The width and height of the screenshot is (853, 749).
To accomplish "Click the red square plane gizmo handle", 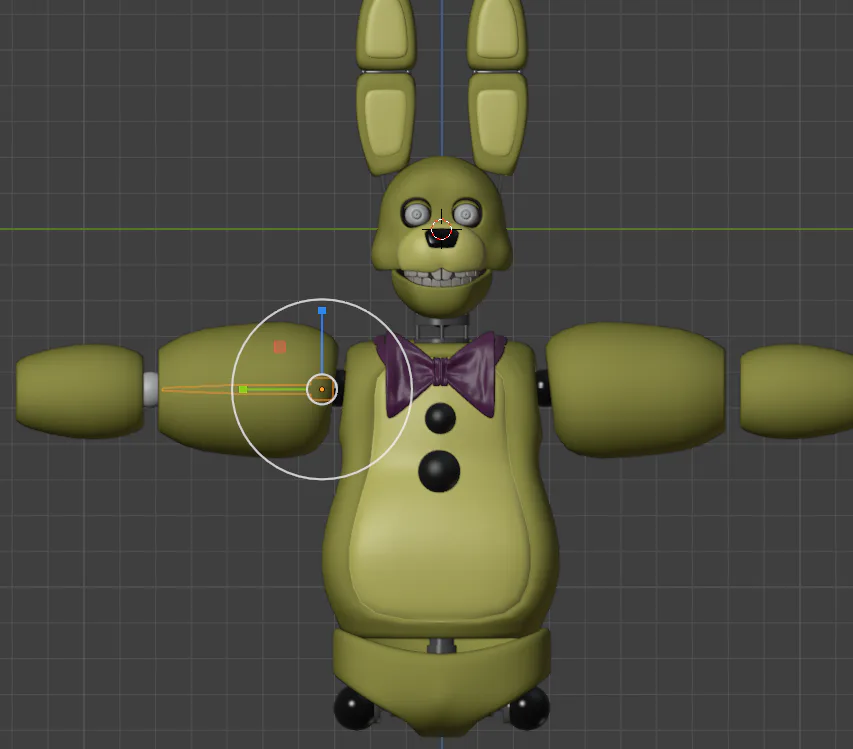I will tap(280, 347).
